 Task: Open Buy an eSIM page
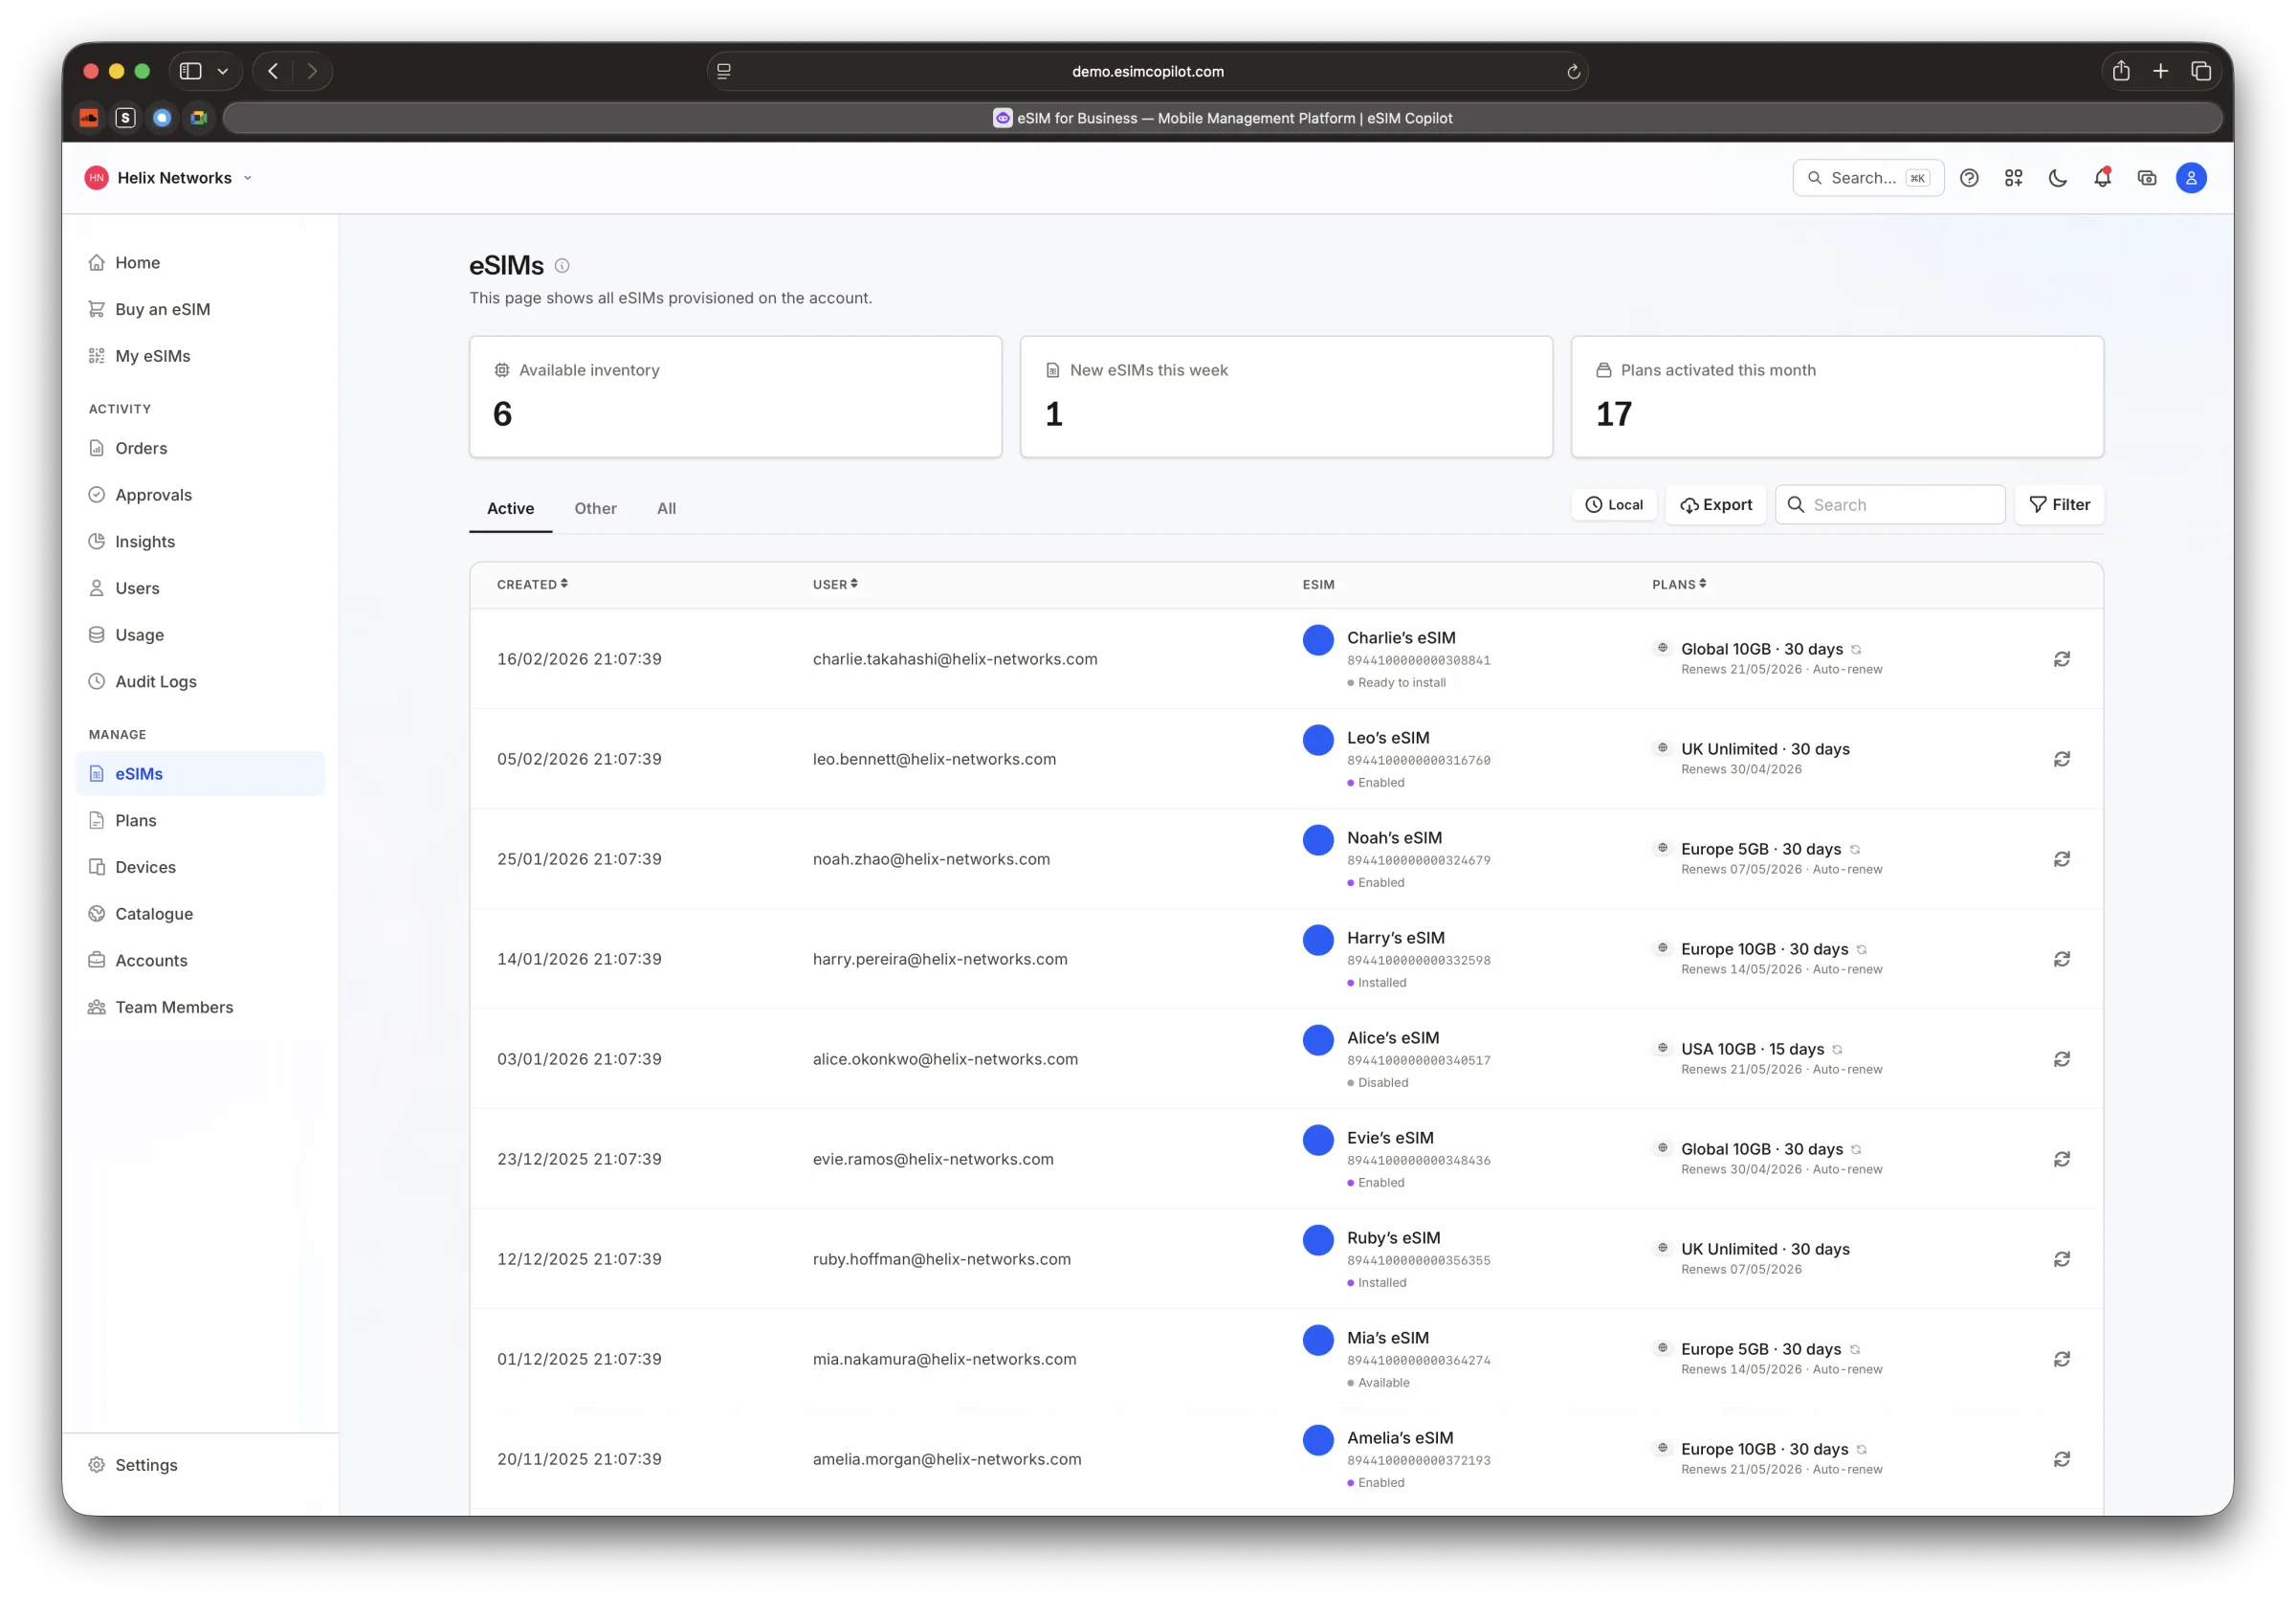point(200,309)
